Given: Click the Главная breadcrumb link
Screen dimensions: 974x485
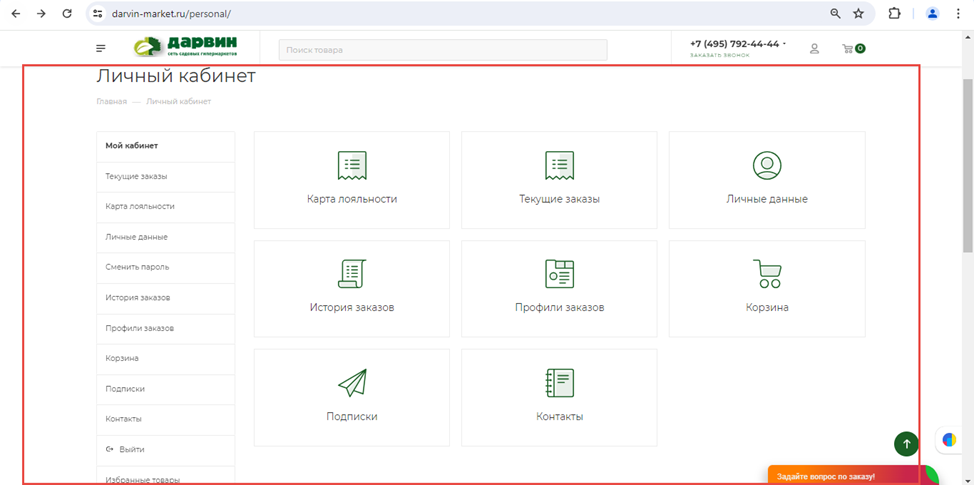Looking at the screenshot, I should click(111, 101).
